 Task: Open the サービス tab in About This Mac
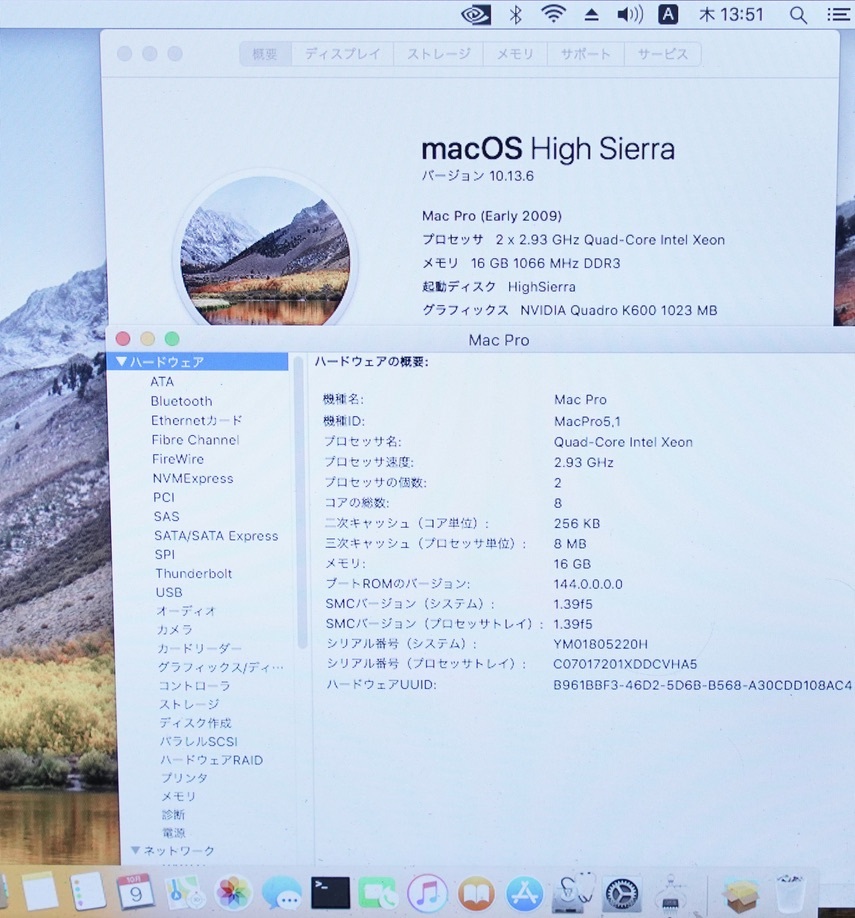[x=662, y=54]
